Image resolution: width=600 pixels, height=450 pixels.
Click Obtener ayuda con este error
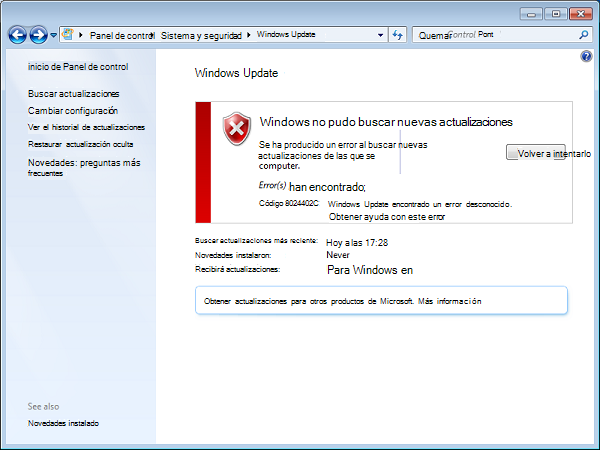point(387,217)
